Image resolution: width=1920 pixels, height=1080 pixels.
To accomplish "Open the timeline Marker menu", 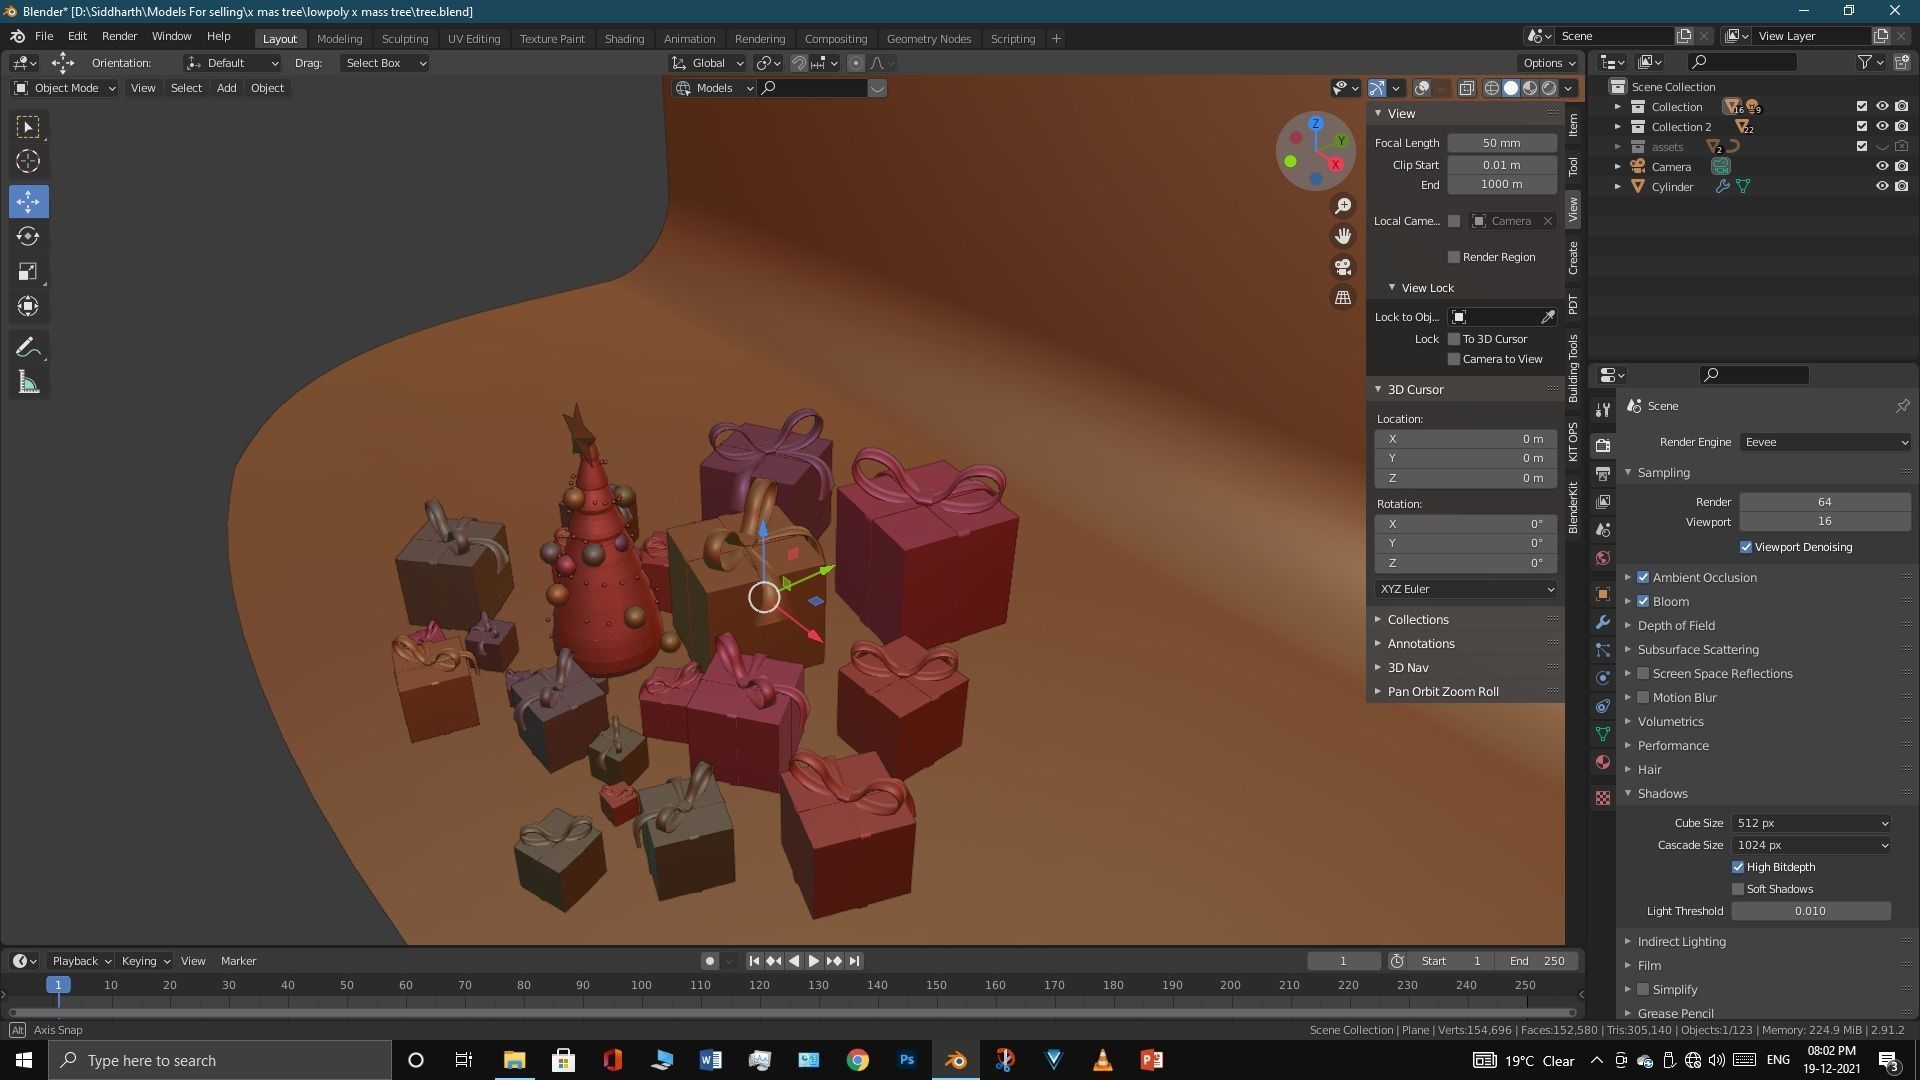I will 238,961.
